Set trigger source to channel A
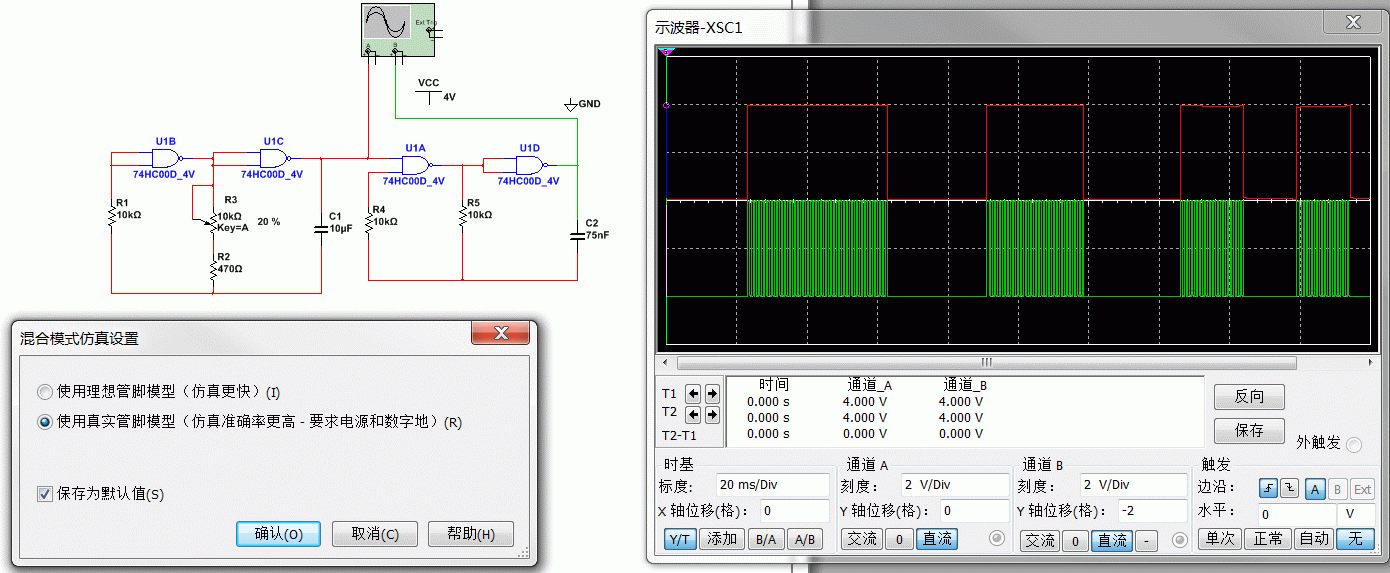The width and height of the screenshot is (1390, 573). 1316,488
